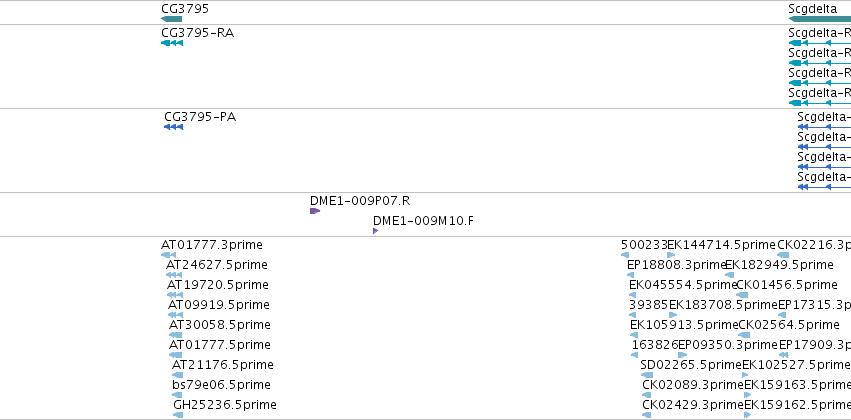Select the DME1-009M10.F small purple glyph
Image resolution: width=851 pixels, height=420 pixels.
(375, 231)
